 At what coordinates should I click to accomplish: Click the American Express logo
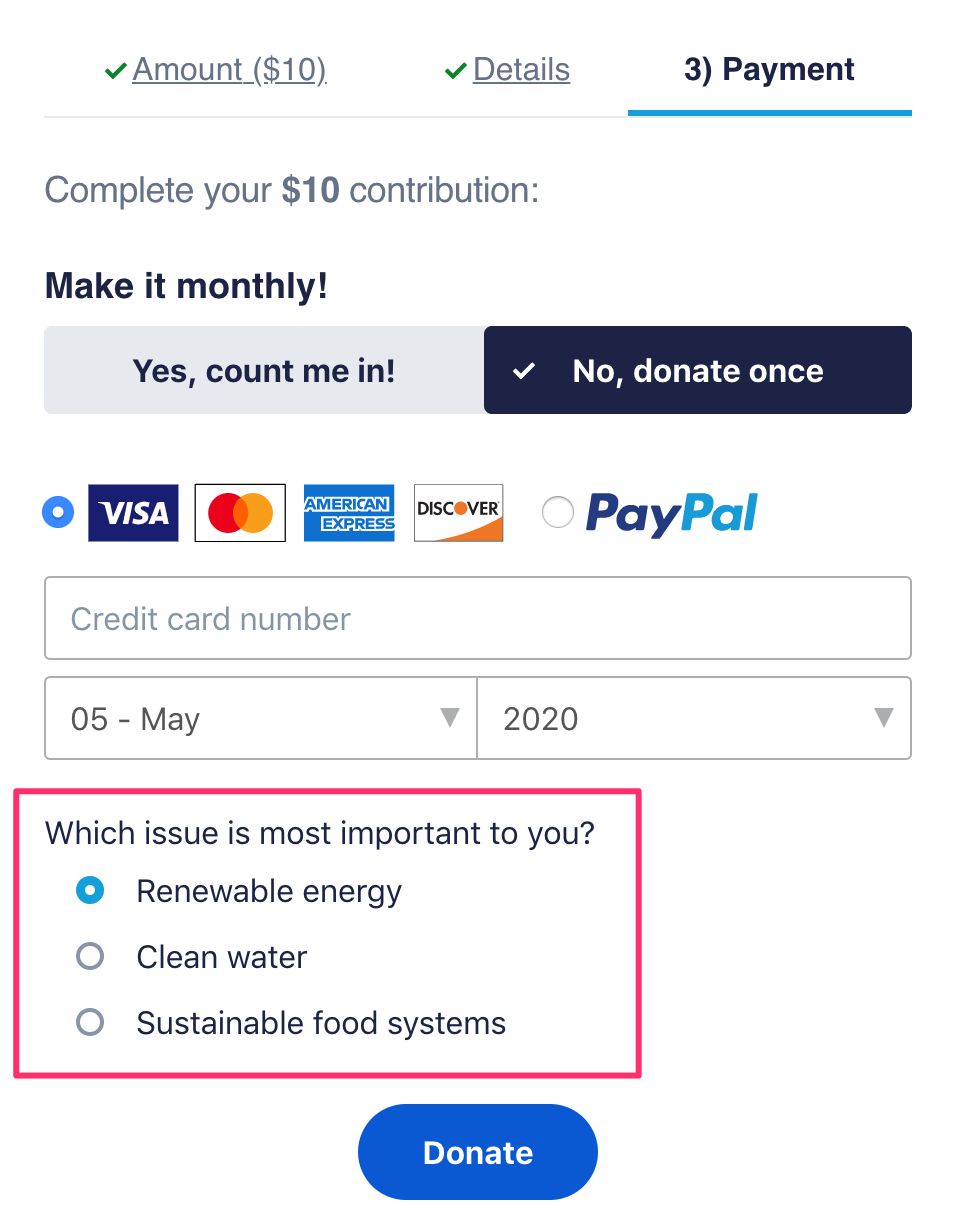(x=349, y=513)
